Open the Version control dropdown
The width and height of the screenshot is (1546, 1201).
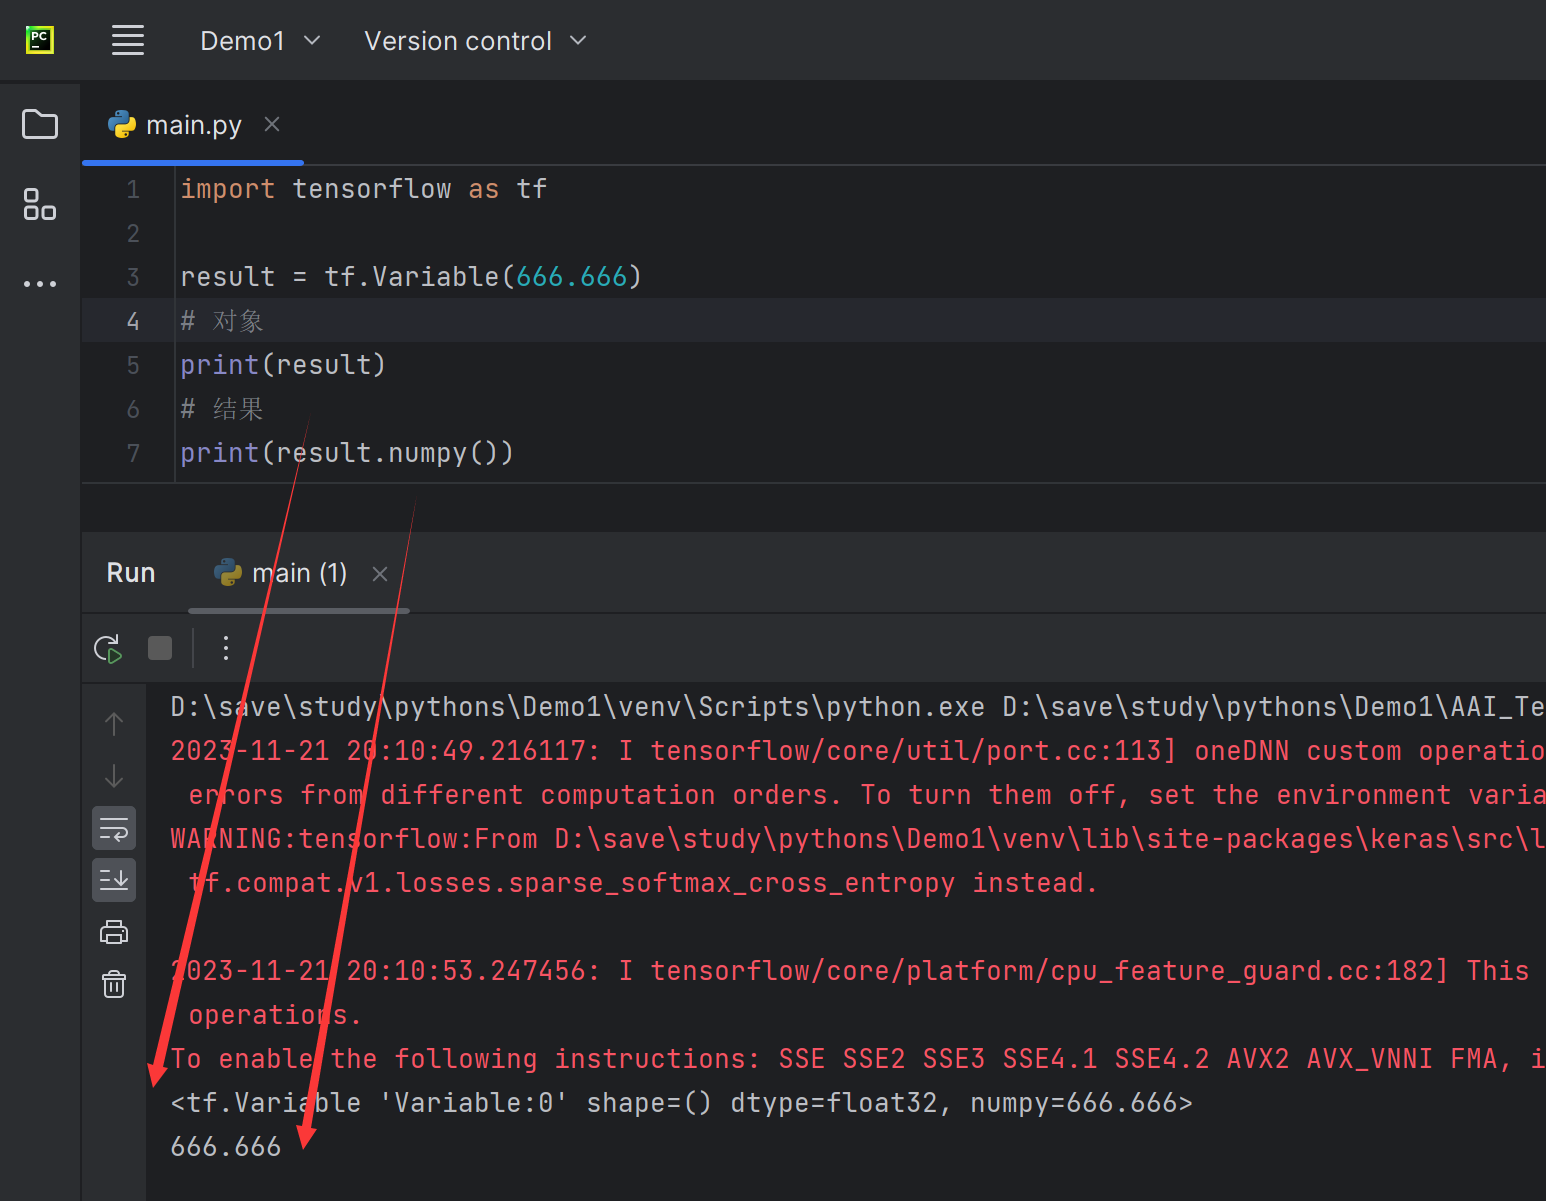[475, 41]
